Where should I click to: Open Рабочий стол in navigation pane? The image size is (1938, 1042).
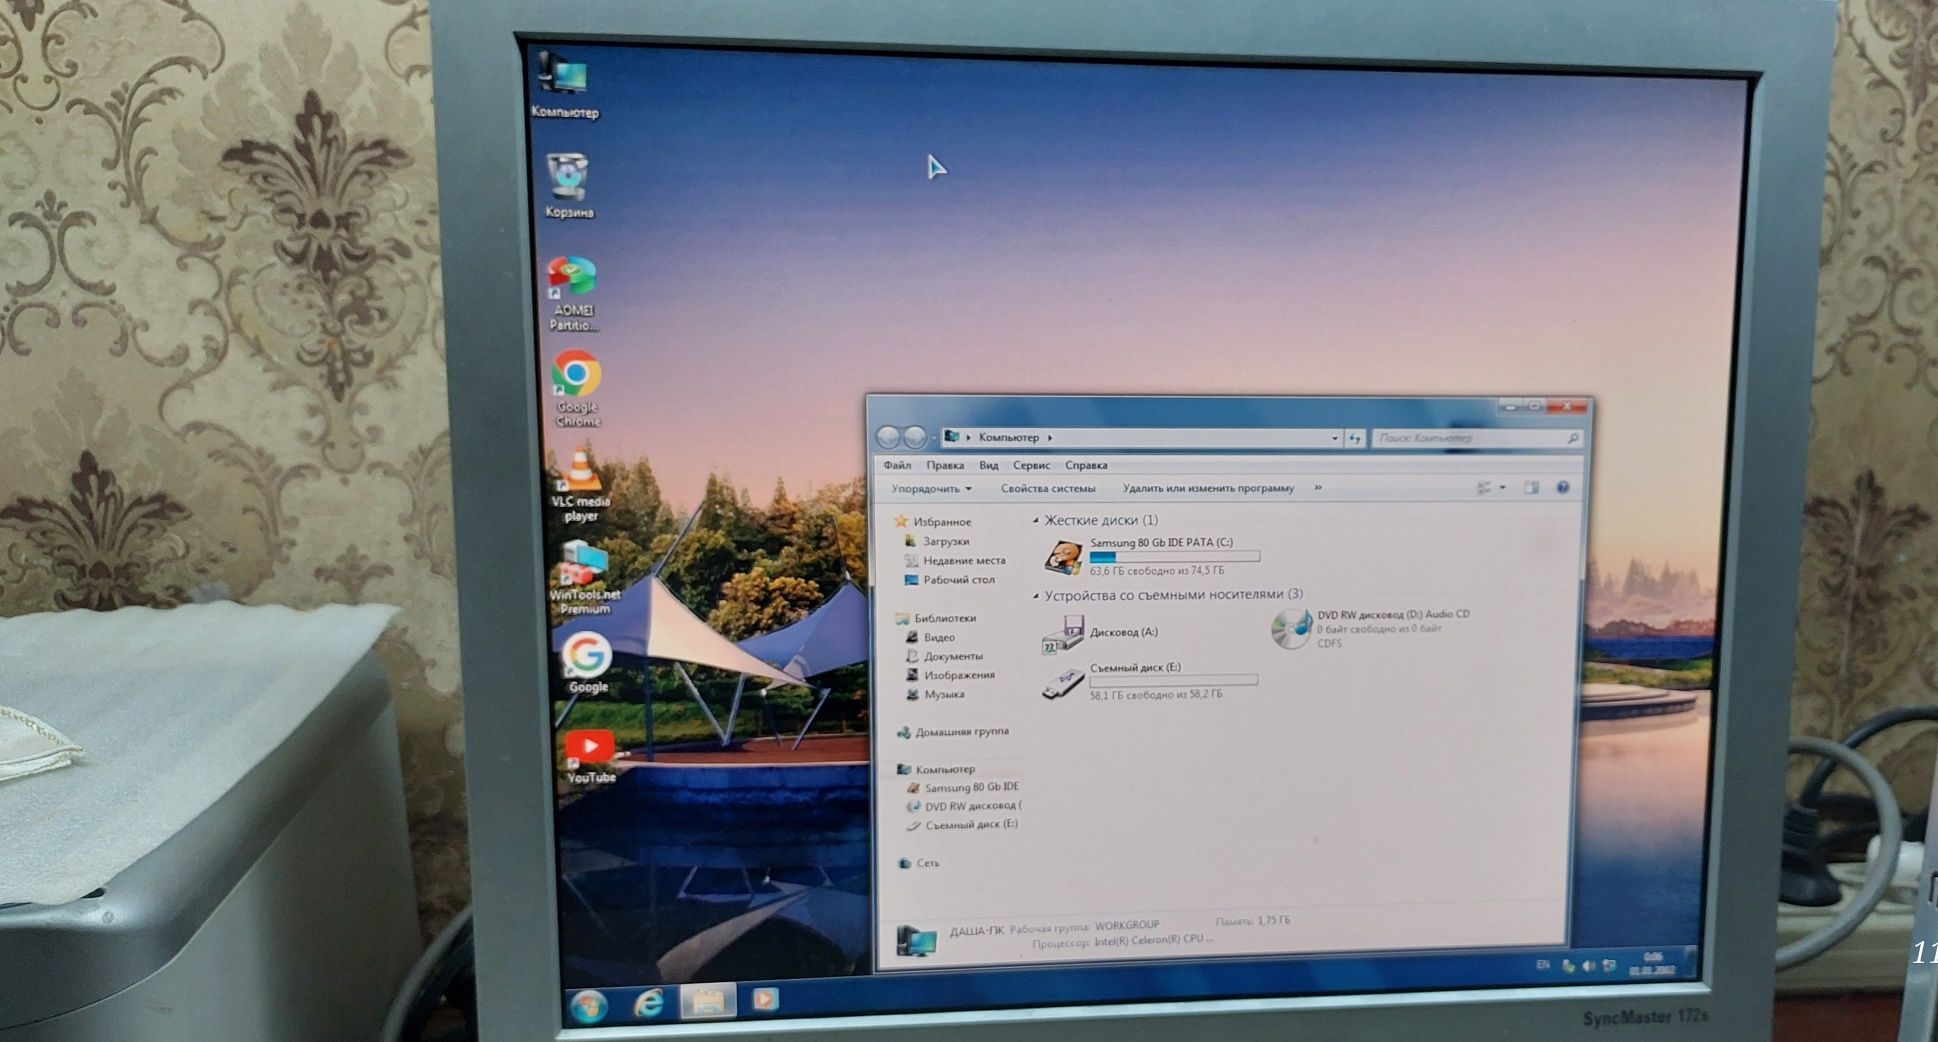pyautogui.click(x=949, y=579)
